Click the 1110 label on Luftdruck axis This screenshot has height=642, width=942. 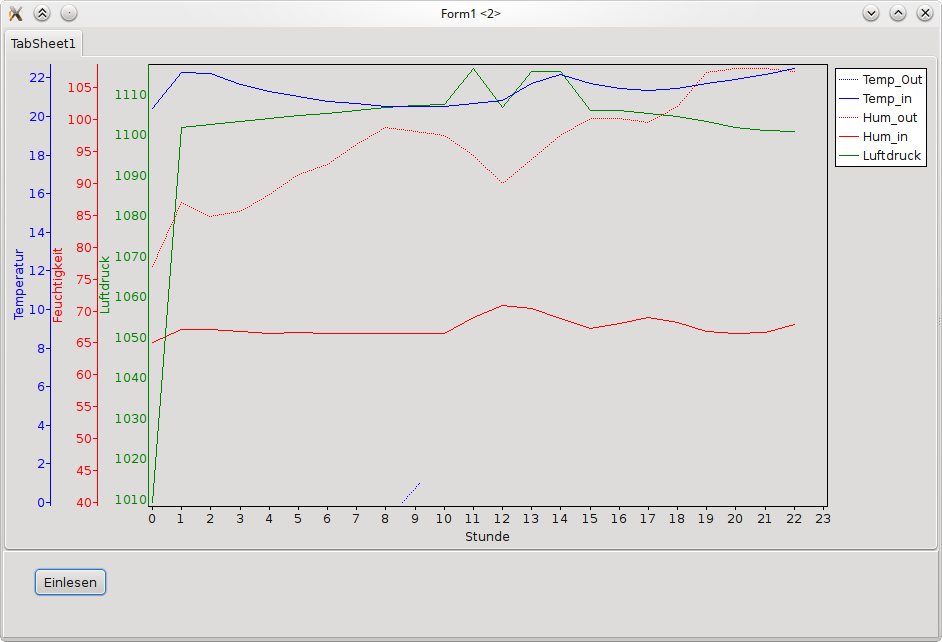coord(130,94)
